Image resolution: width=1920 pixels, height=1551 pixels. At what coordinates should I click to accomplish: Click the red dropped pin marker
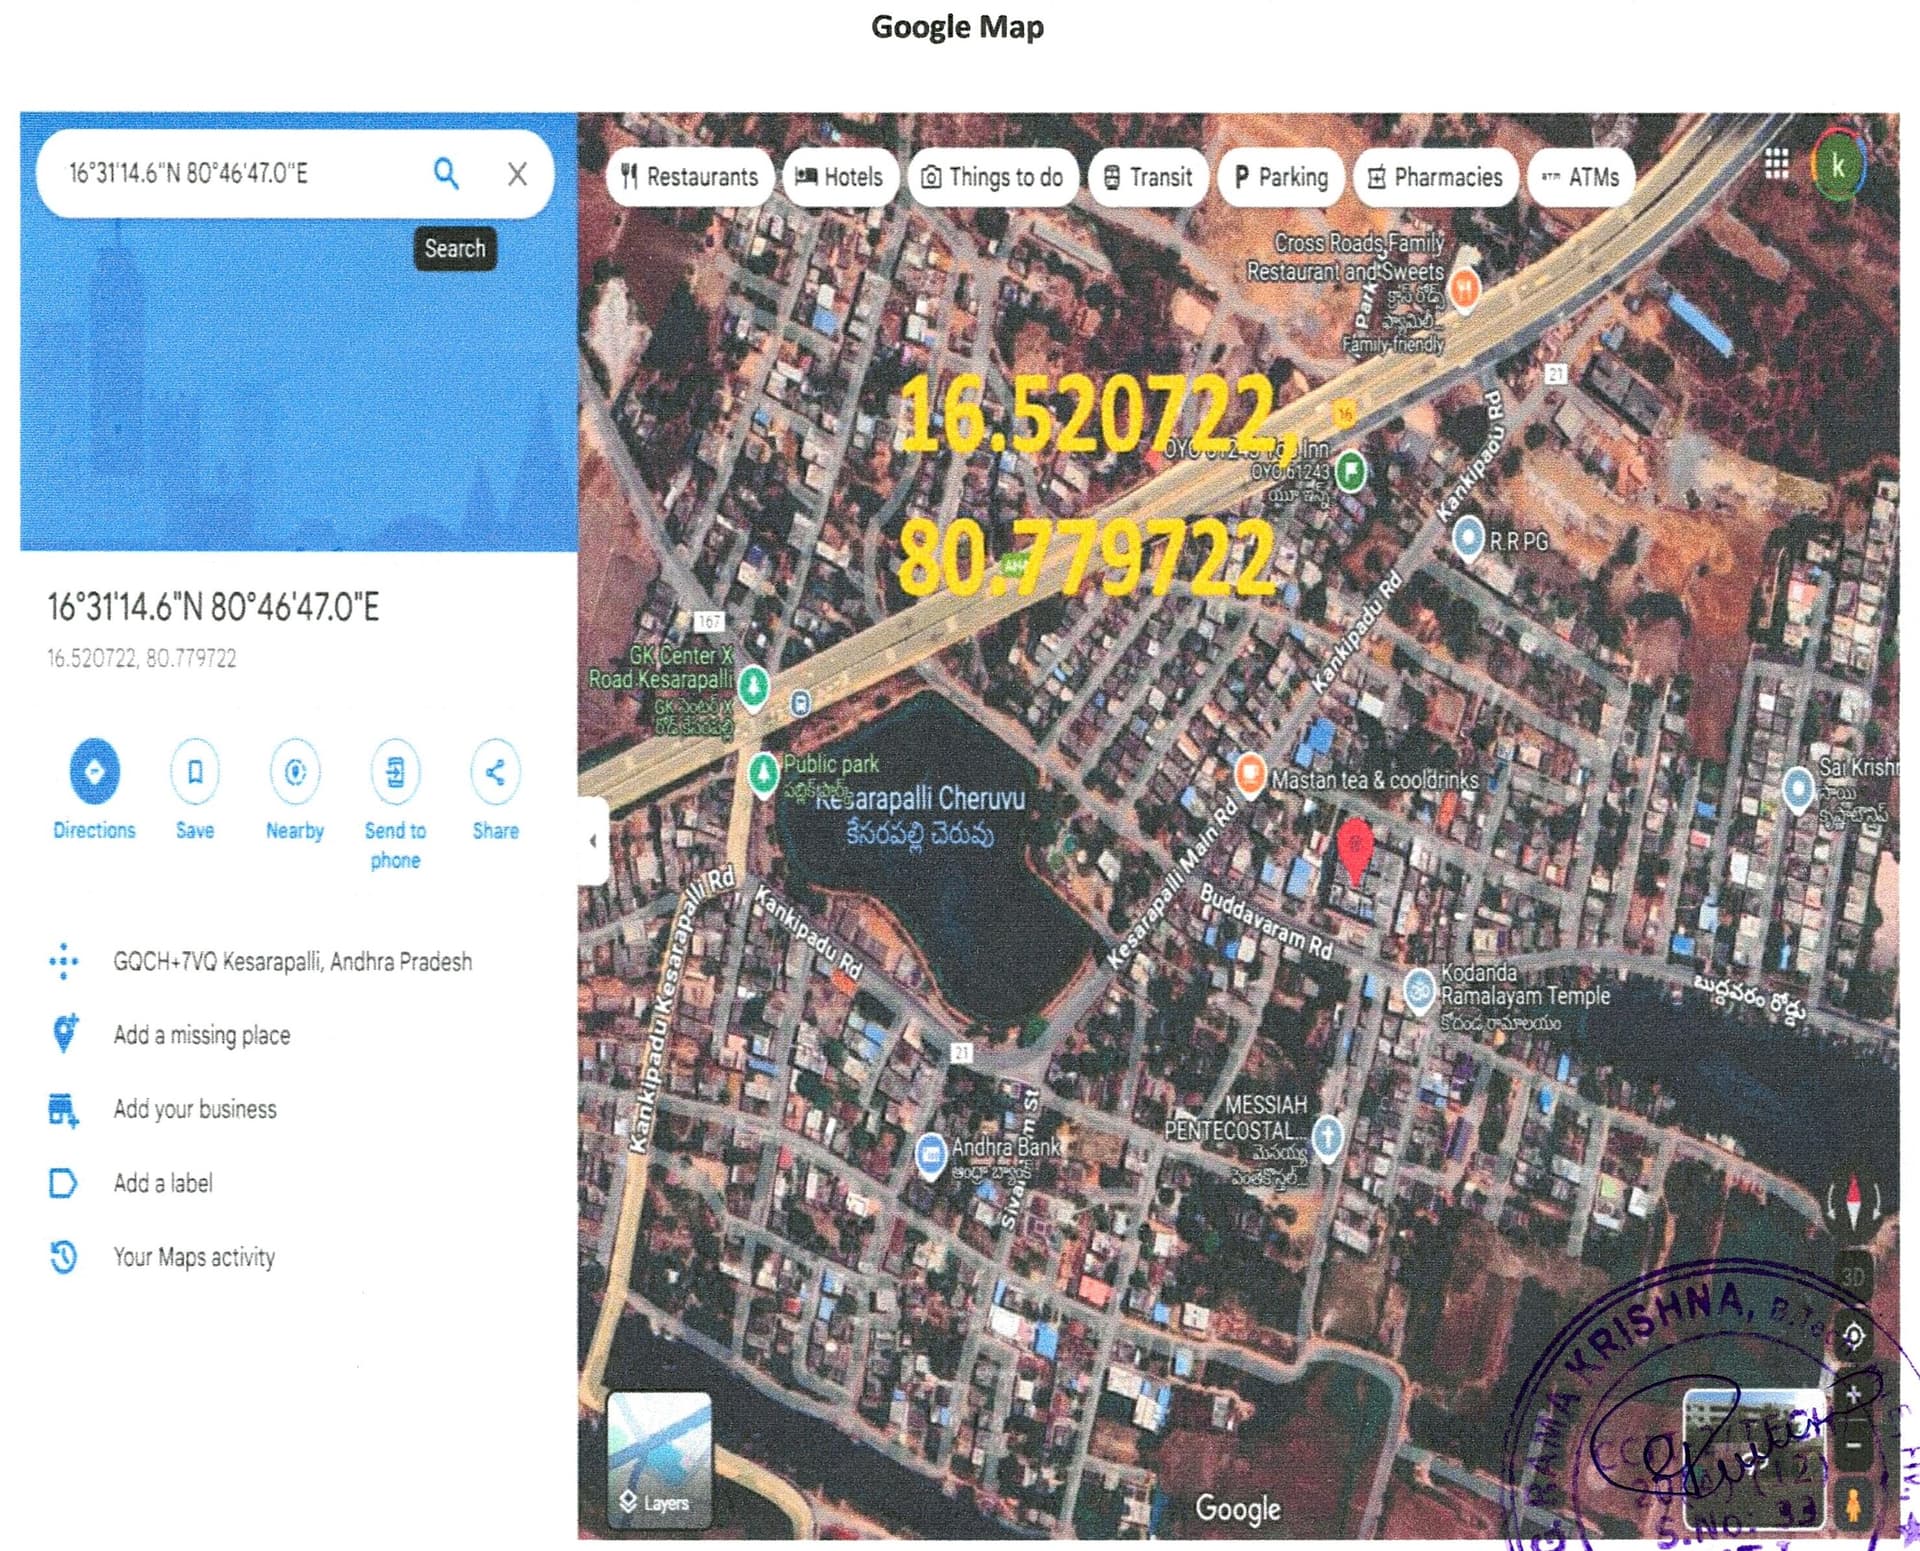point(1354,850)
